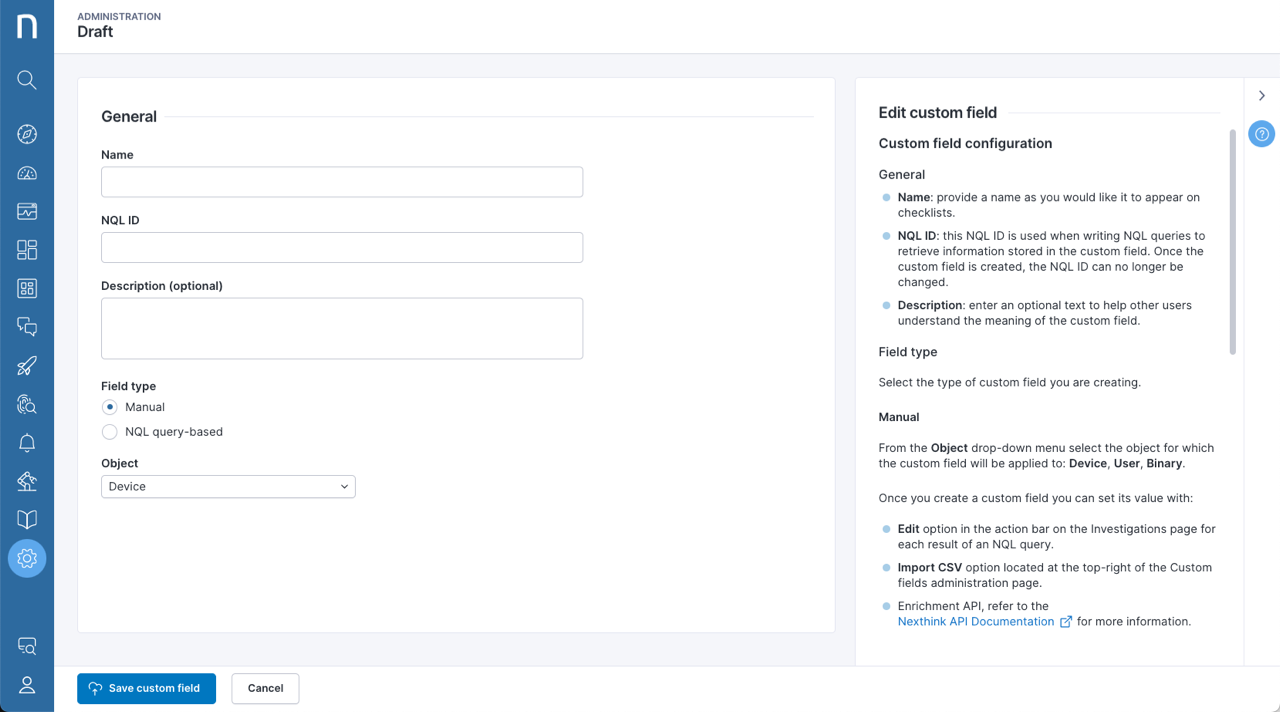The width and height of the screenshot is (1280, 712).
Task: Open the Object dropdown showing Device
Action: pos(228,486)
